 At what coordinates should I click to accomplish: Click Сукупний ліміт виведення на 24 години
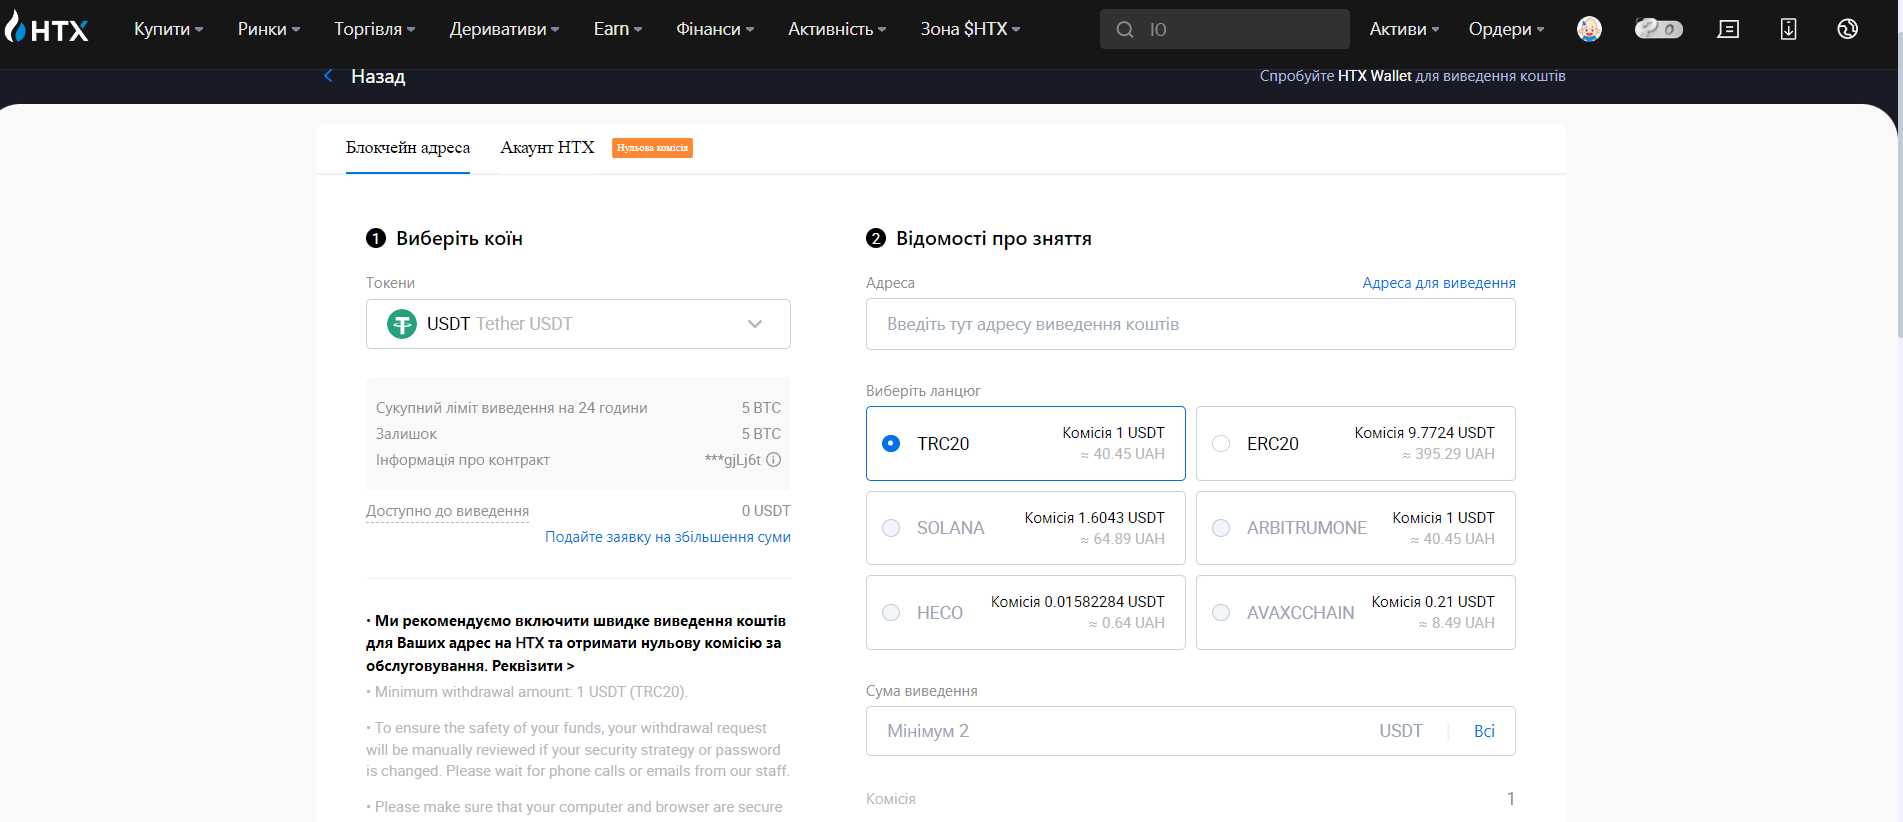coord(512,408)
